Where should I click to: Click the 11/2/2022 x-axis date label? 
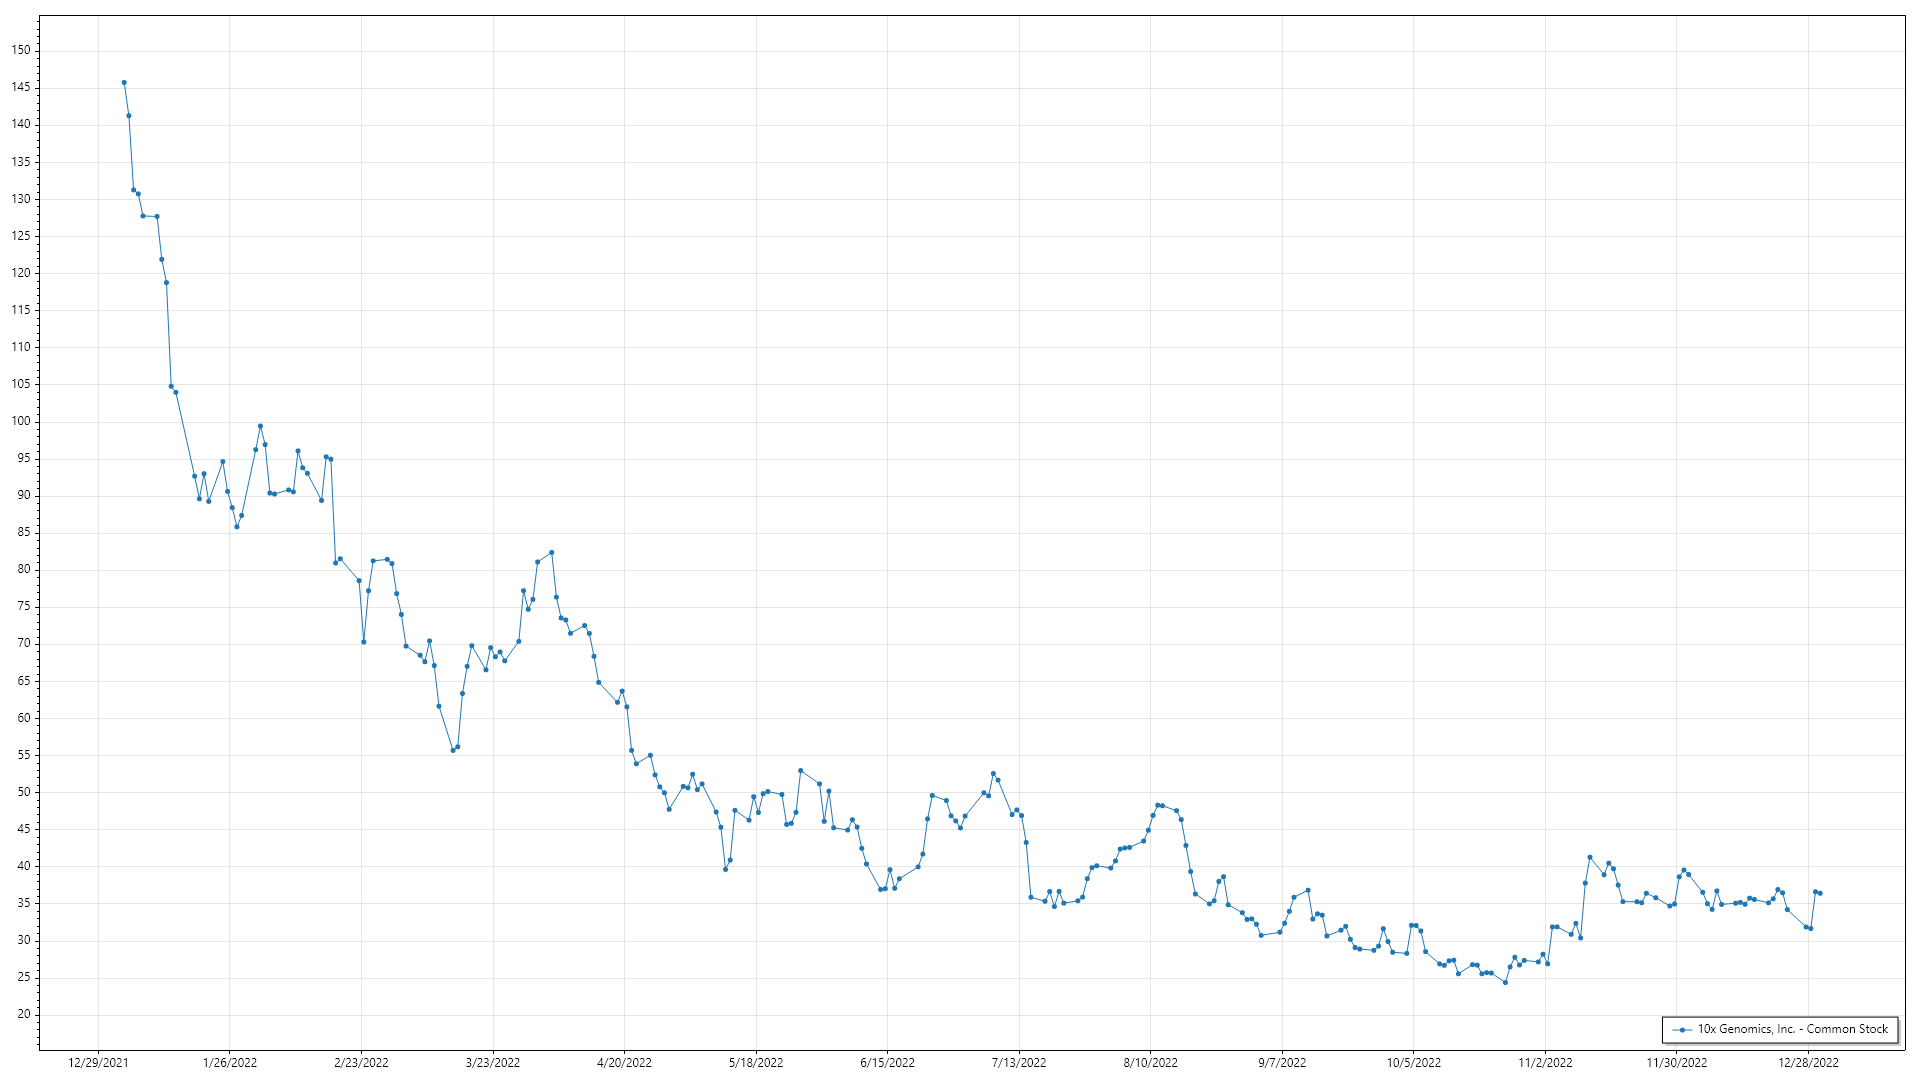pyautogui.click(x=1545, y=1062)
